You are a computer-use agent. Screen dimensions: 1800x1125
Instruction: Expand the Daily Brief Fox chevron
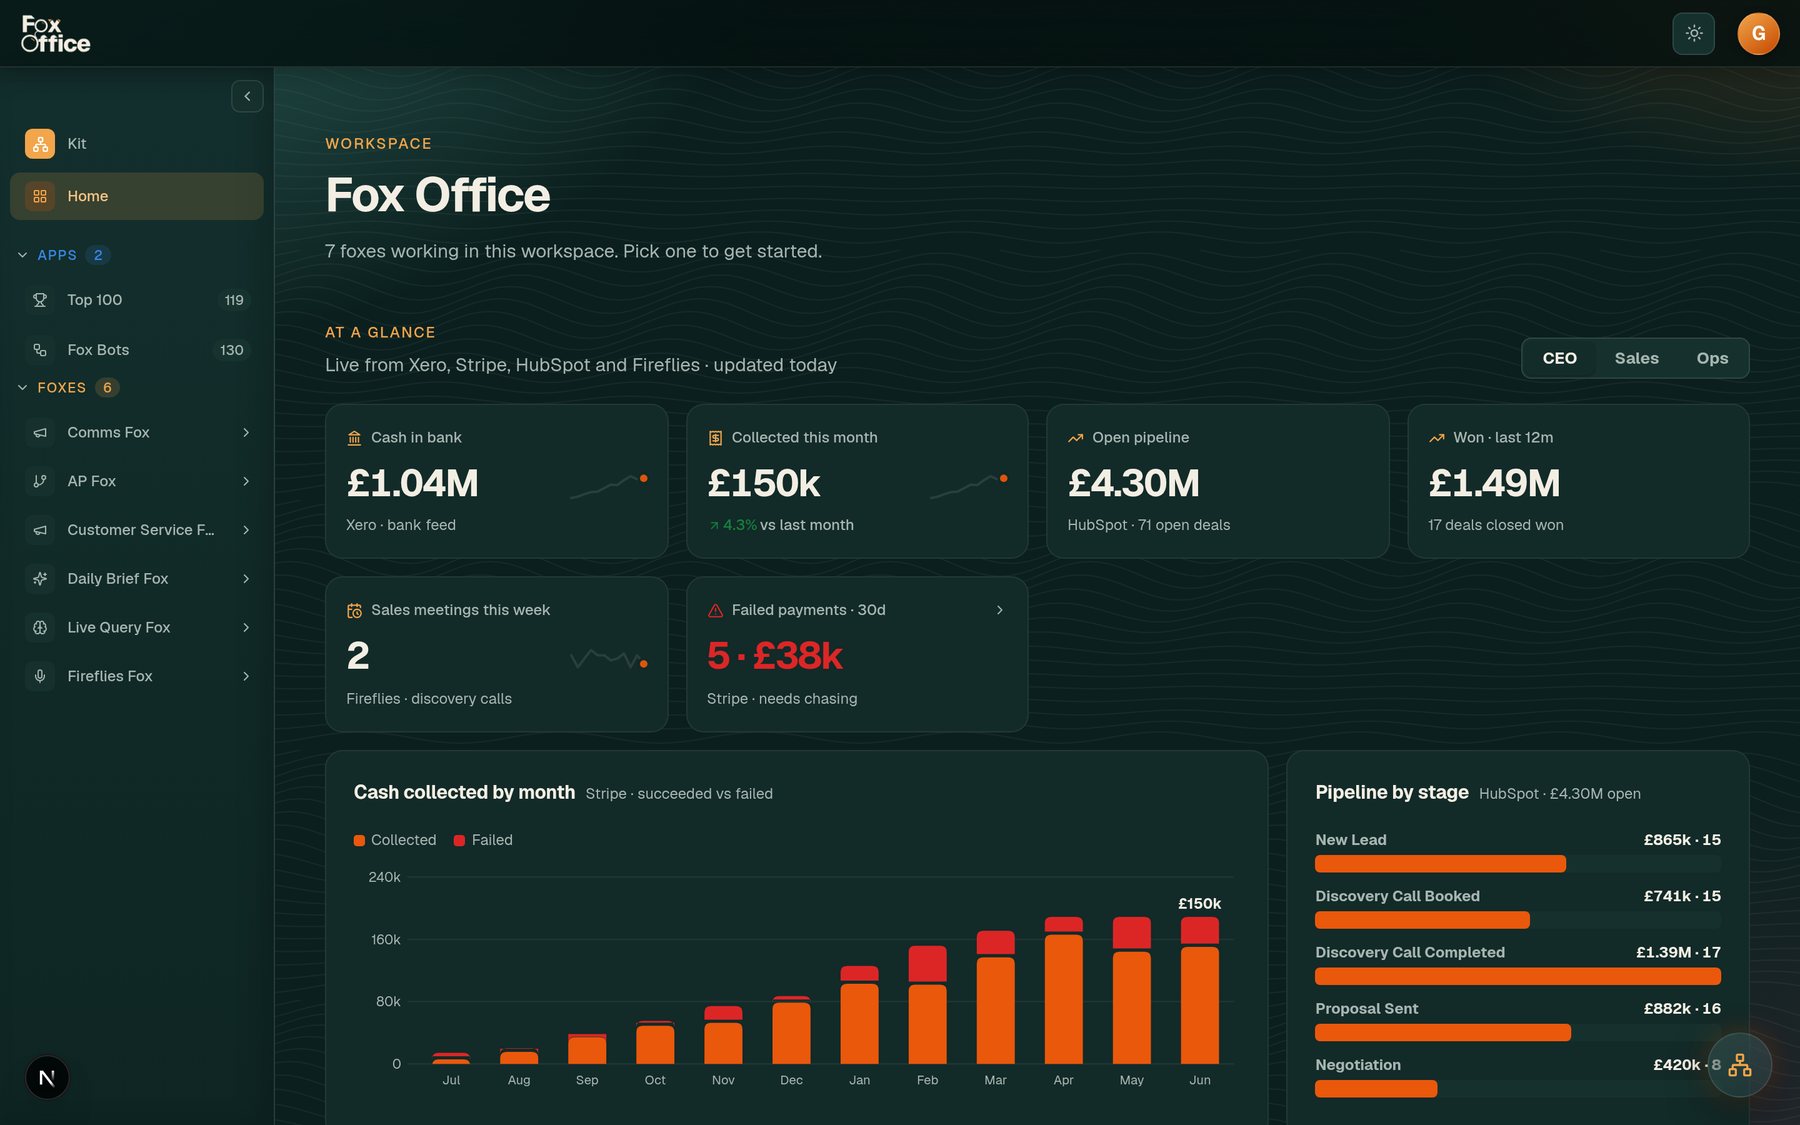[246, 579]
